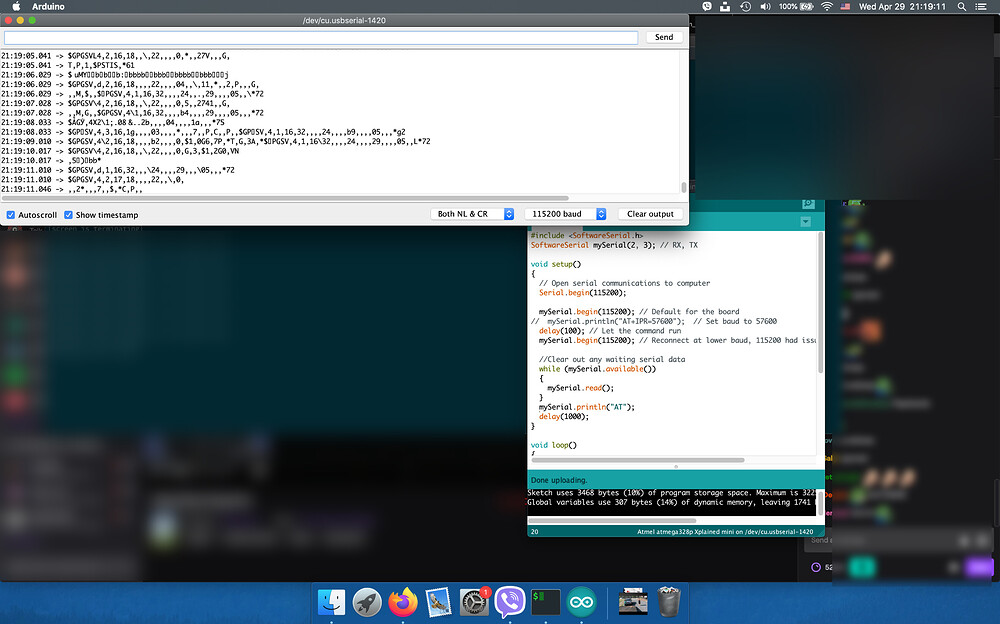
Task: Uncheck Show timestamp in Serial Monitor
Action: [68, 214]
